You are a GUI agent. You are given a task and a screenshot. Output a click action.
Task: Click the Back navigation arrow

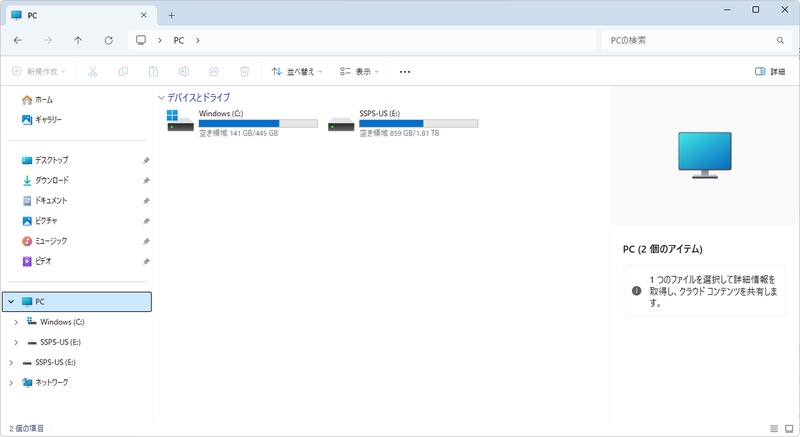pos(18,40)
